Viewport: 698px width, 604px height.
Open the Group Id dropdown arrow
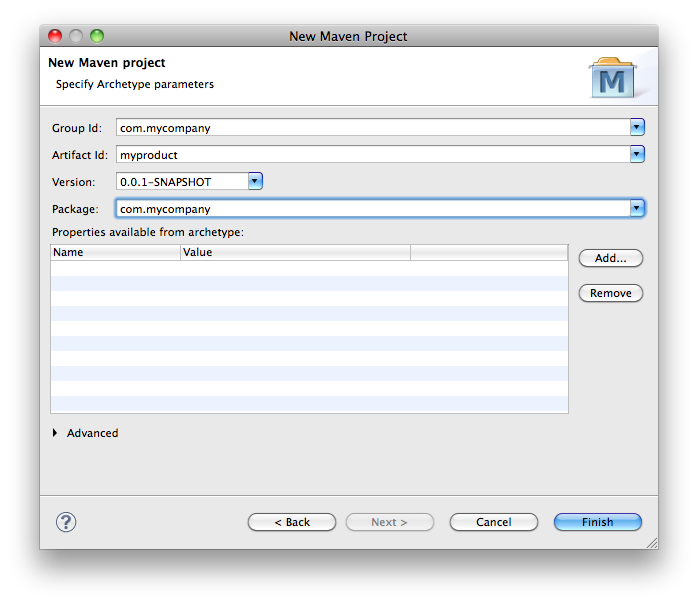click(x=637, y=128)
